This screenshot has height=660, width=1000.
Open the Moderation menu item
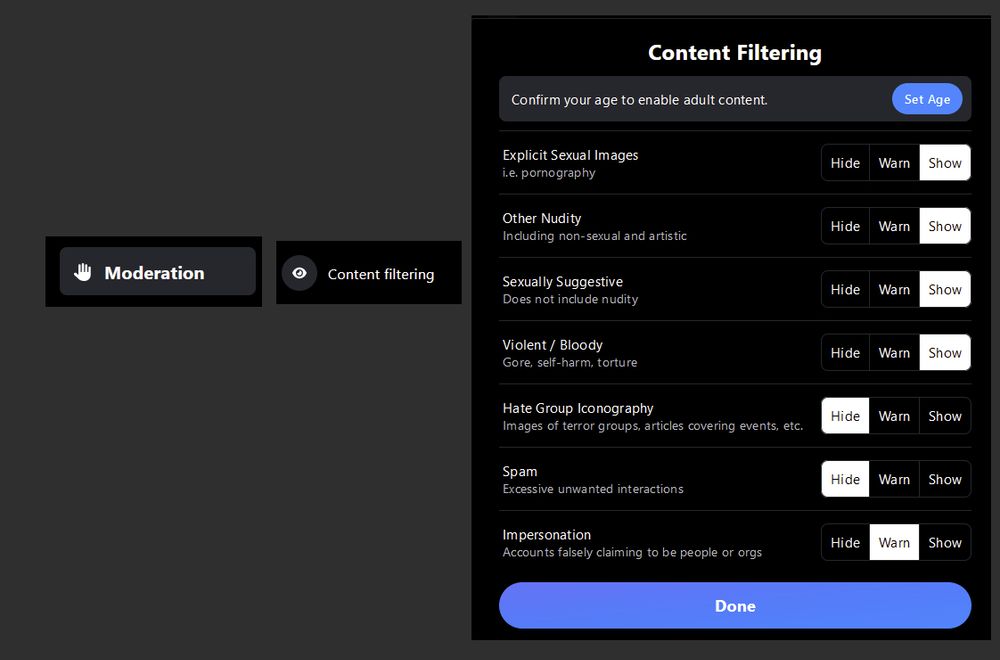tap(158, 272)
